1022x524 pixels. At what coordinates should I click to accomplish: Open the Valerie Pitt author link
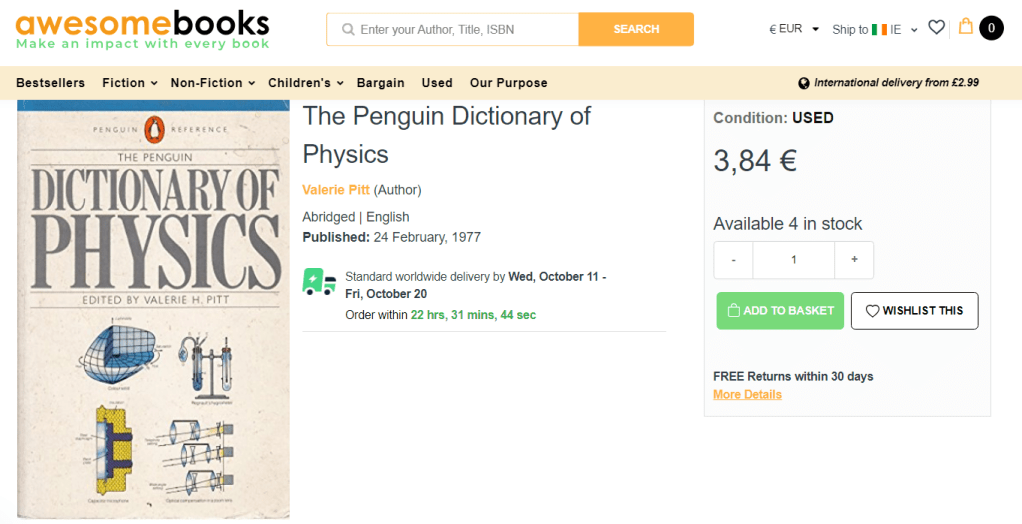[x=336, y=190]
